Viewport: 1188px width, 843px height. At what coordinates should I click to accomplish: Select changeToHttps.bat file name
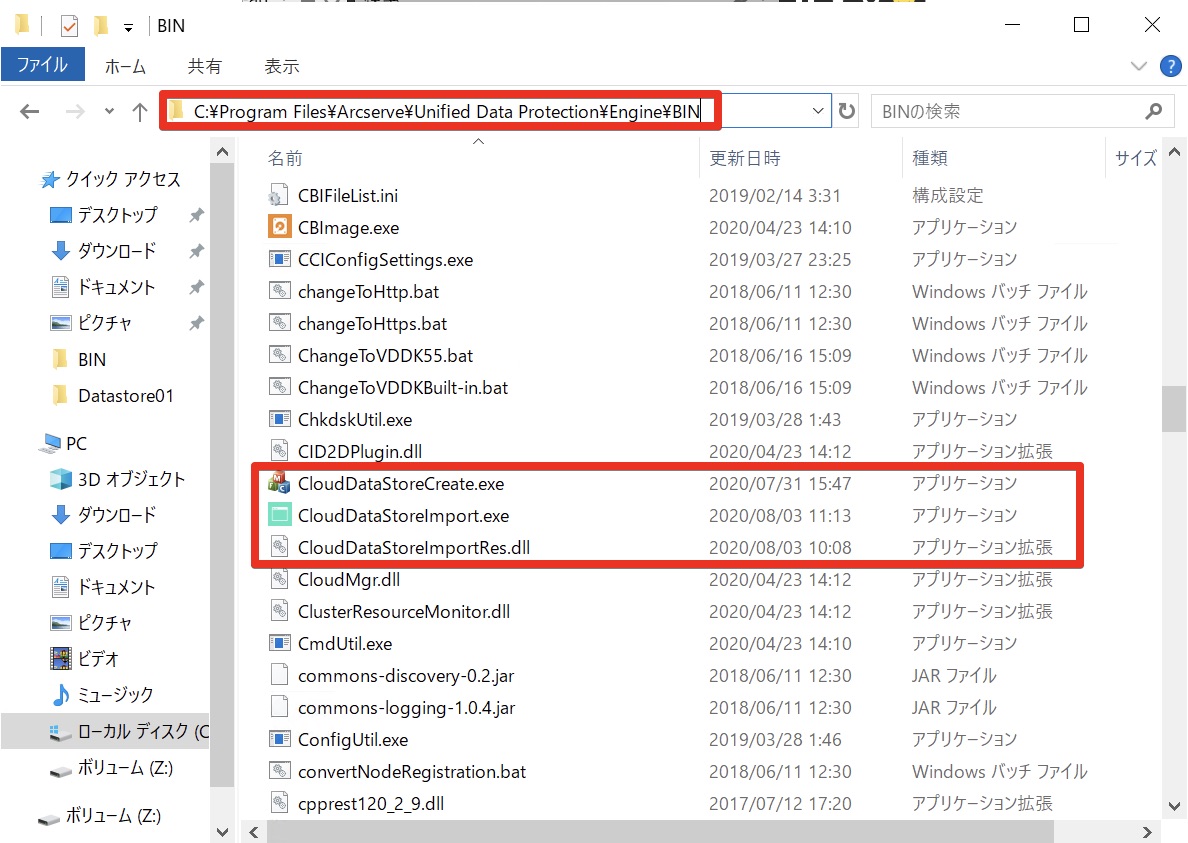(372, 324)
